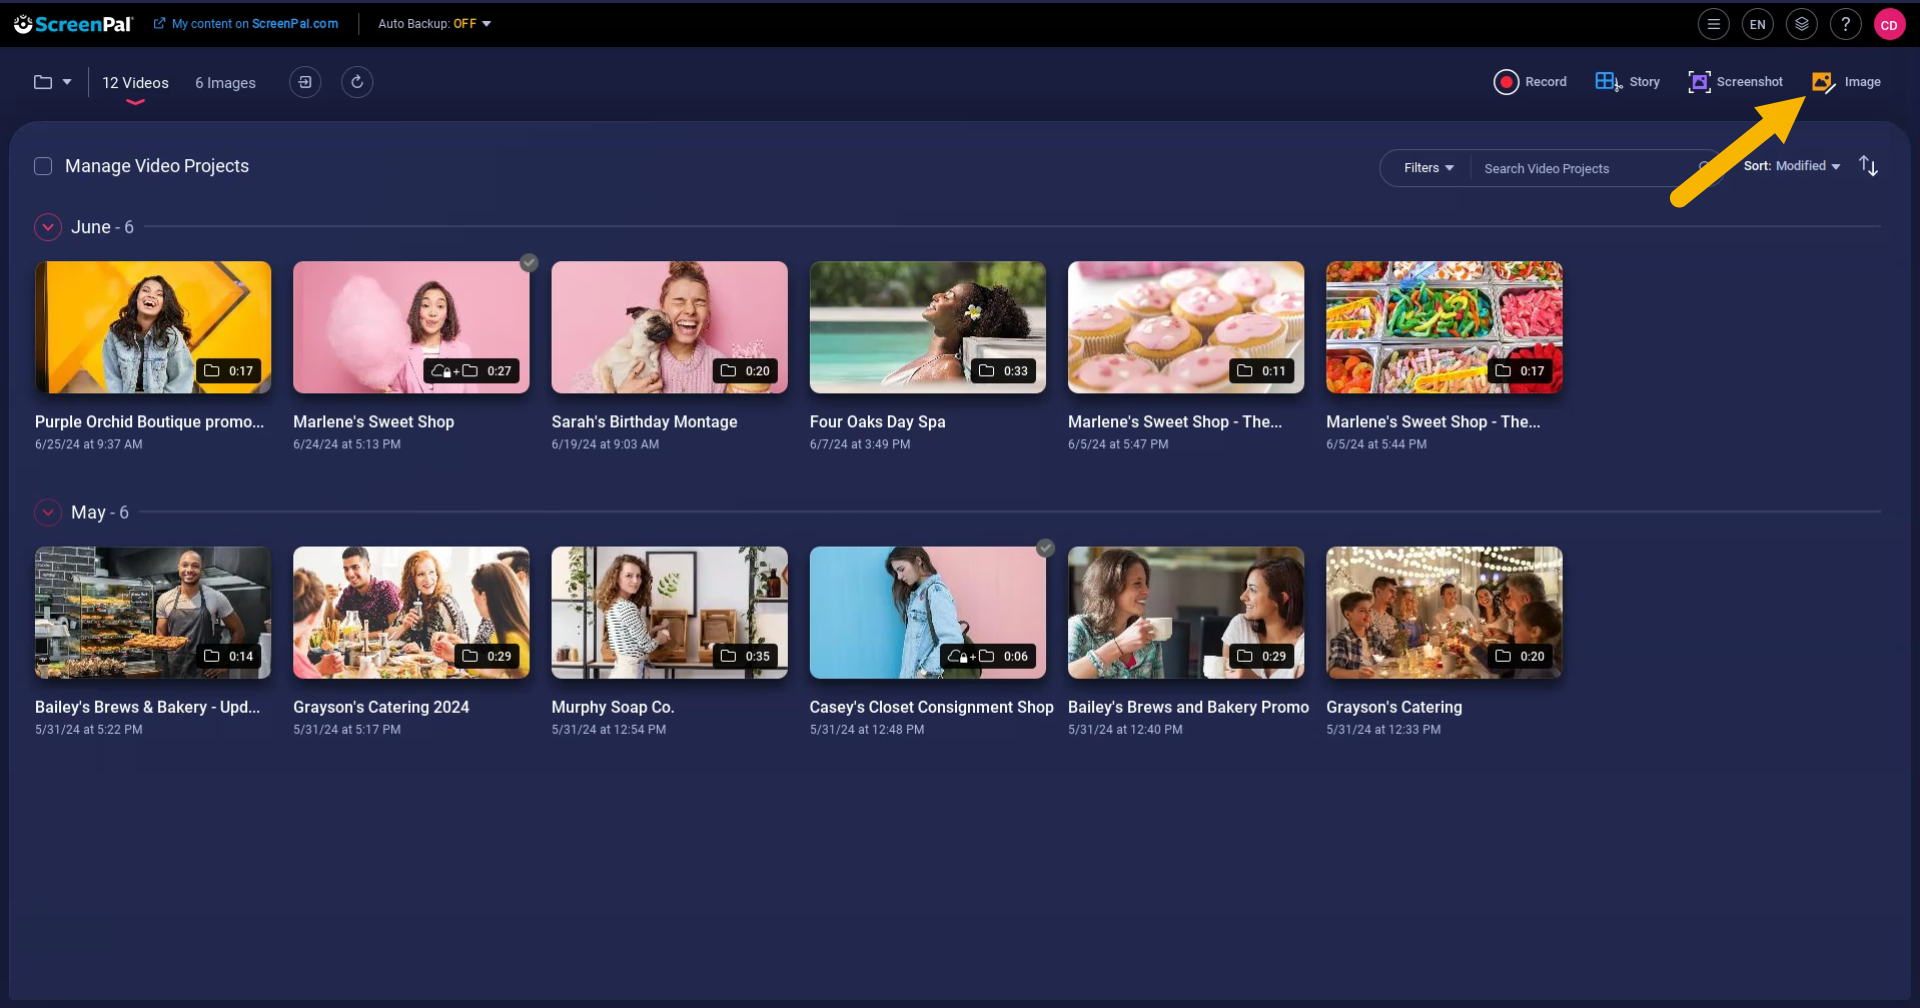1920x1008 pixels.
Task: Collapse the June group
Action: coord(48,227)
